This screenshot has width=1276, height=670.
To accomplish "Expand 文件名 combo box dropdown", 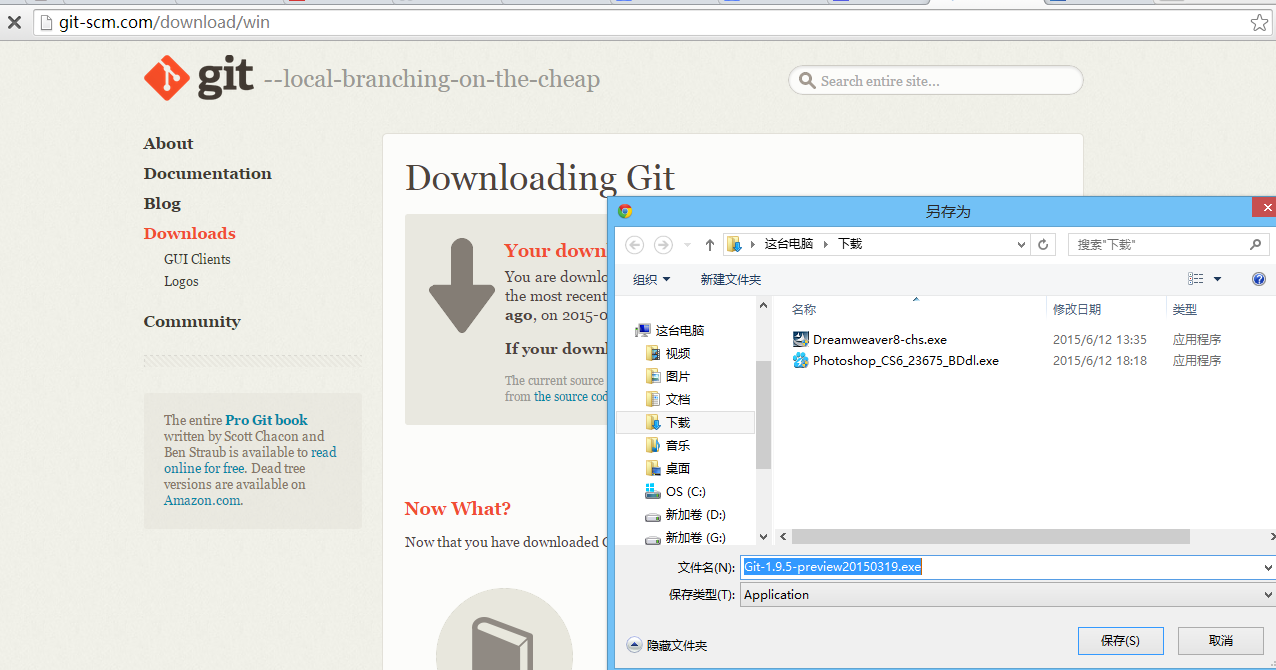I will pyautogui.click(x=1268, y=567).
